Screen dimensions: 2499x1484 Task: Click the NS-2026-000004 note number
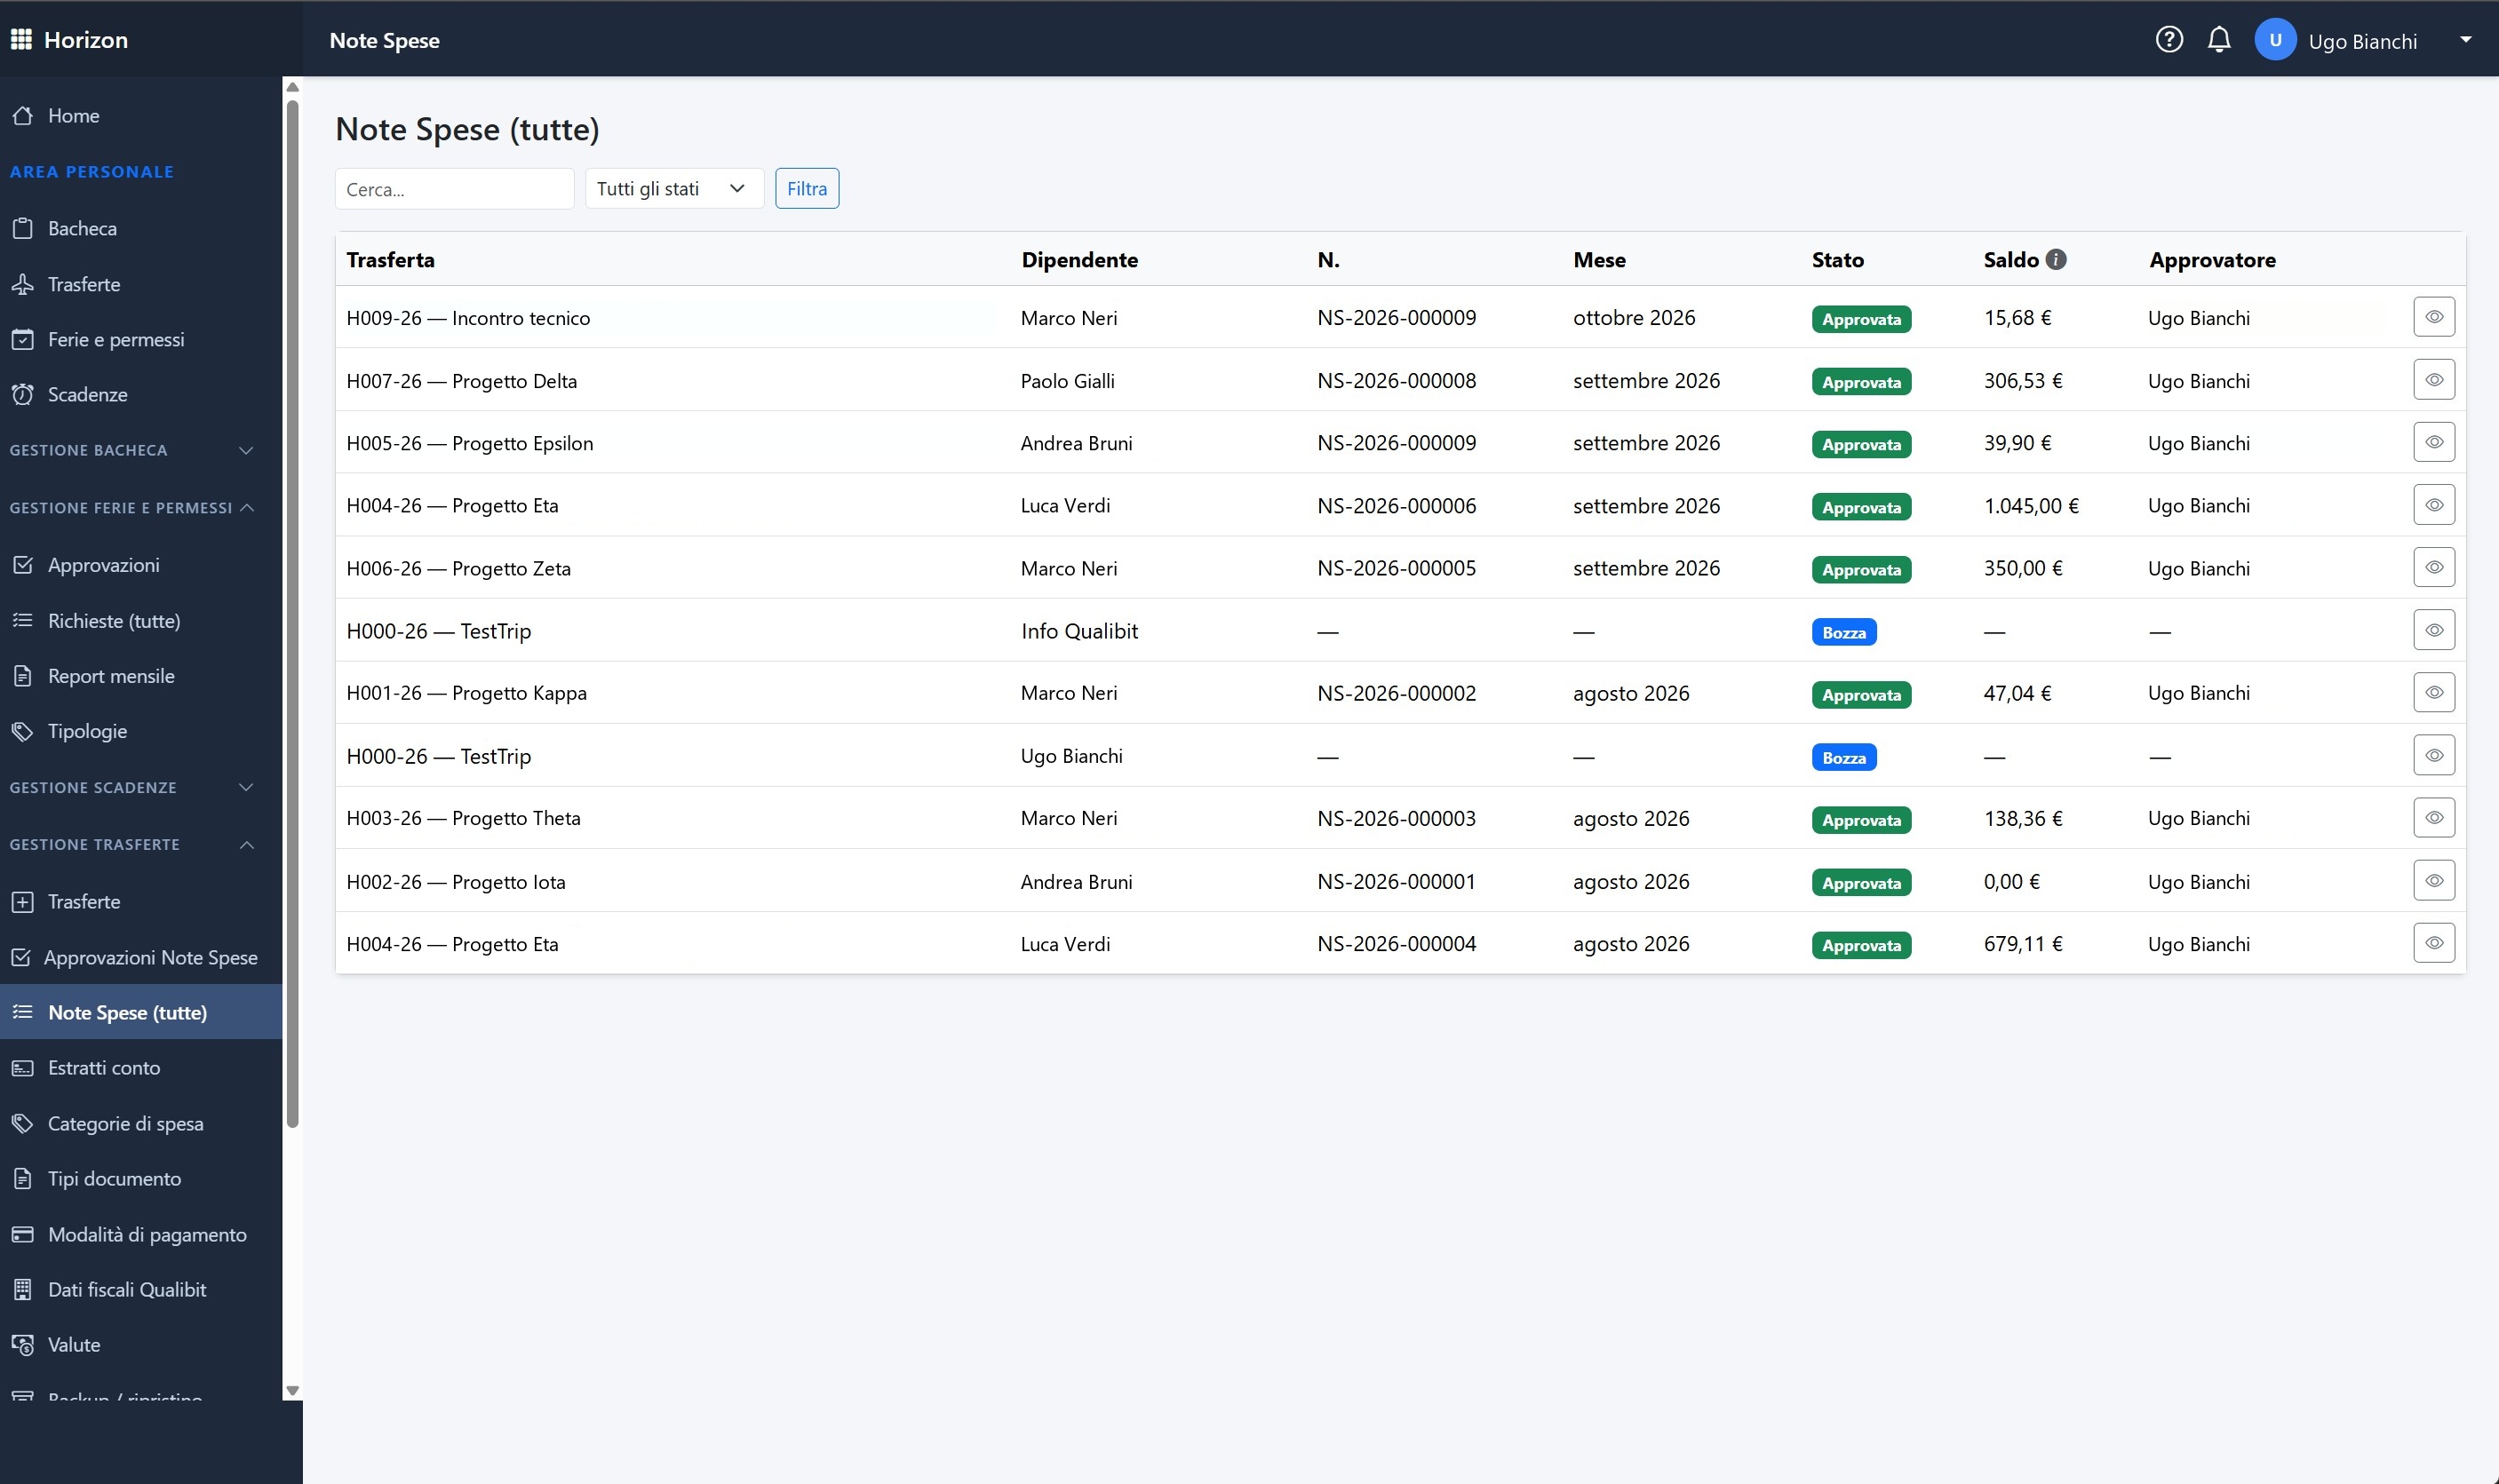(1396, 944)
